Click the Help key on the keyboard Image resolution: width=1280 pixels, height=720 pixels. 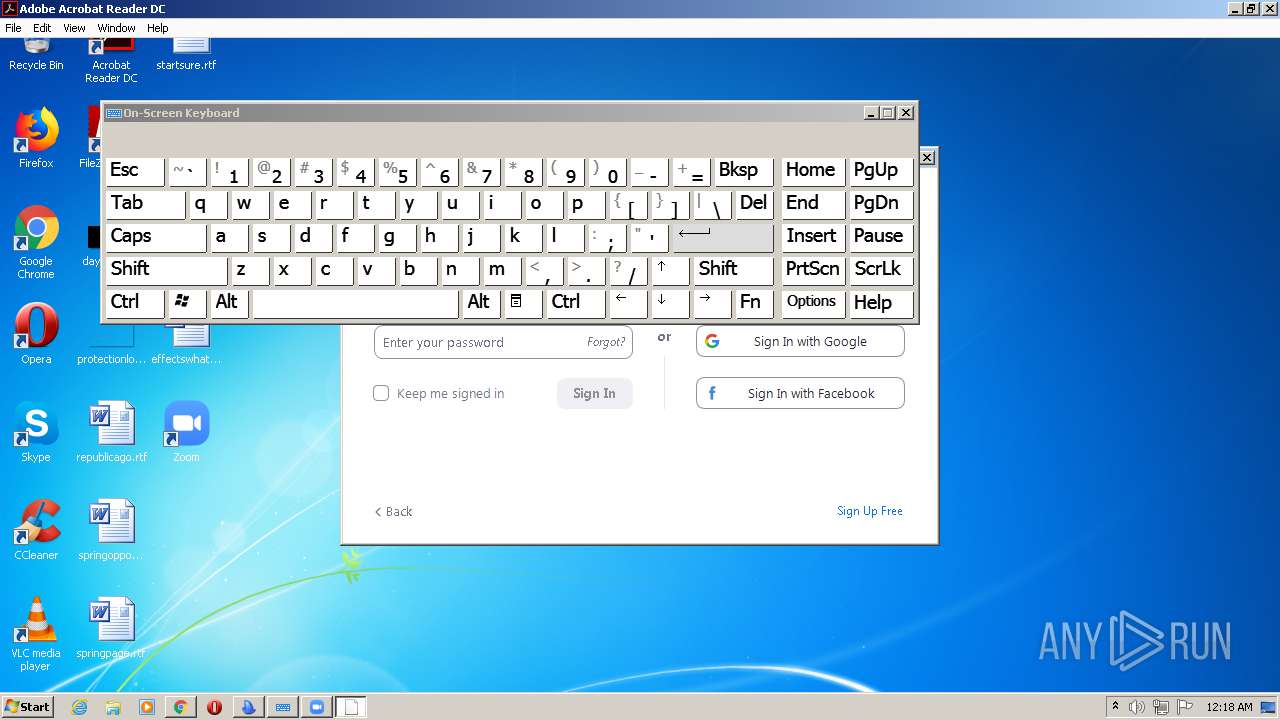pos(881,303)
